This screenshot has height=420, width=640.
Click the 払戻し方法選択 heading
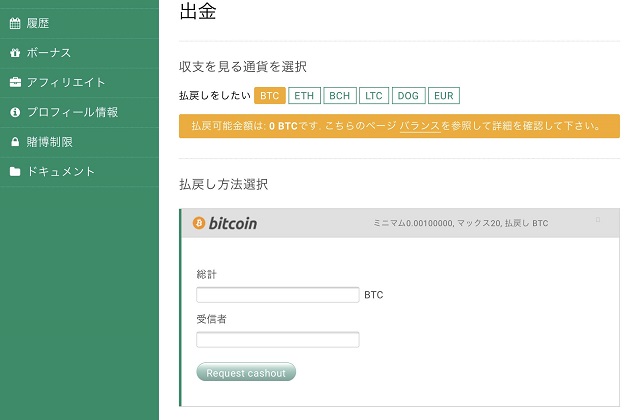pos(224,184)
